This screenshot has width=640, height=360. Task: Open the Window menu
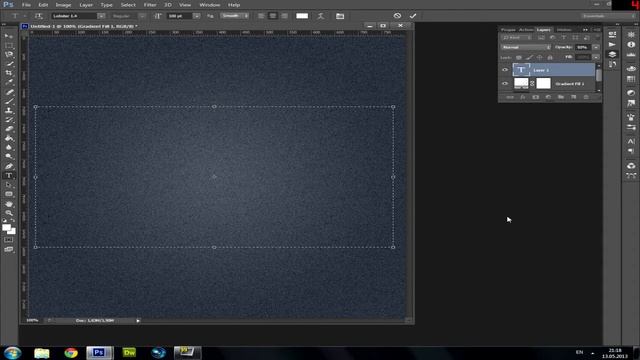pyautogui.click(x=210, y=5)
